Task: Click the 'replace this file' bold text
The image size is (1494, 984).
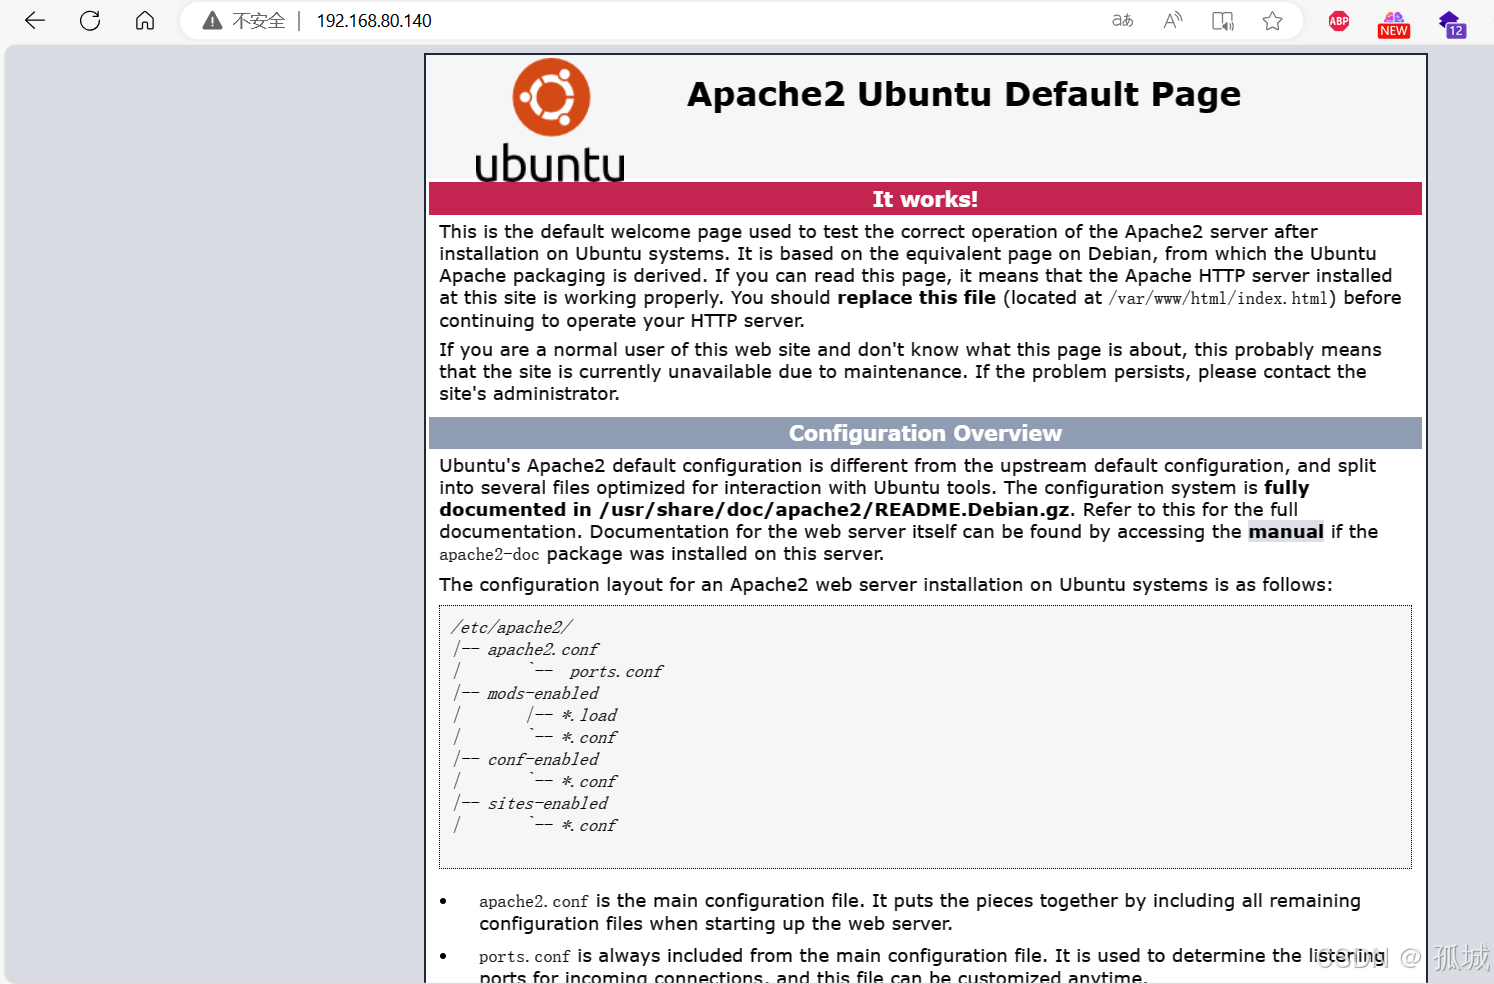Action: 916,298
